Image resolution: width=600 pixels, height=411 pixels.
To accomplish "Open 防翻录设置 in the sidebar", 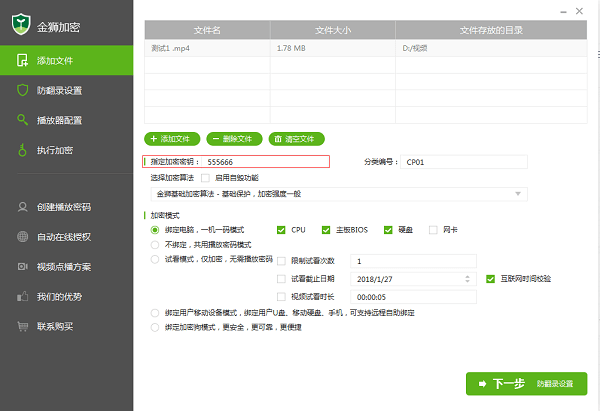I will click(67, 90).
